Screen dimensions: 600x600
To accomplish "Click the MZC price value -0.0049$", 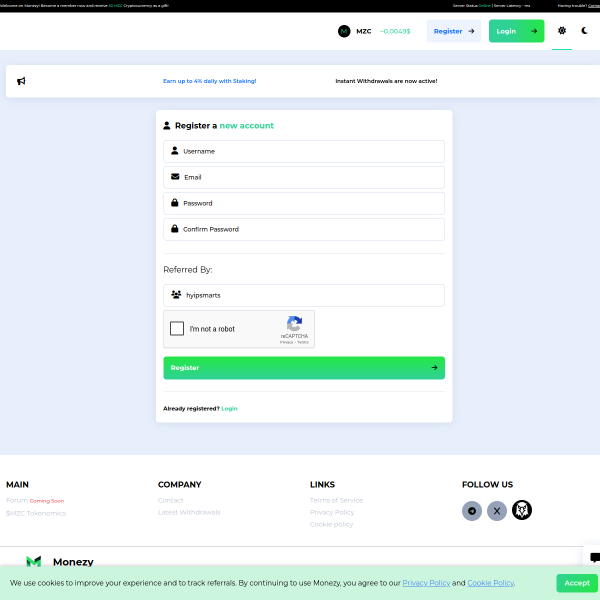I will click(x=395, y=31).
